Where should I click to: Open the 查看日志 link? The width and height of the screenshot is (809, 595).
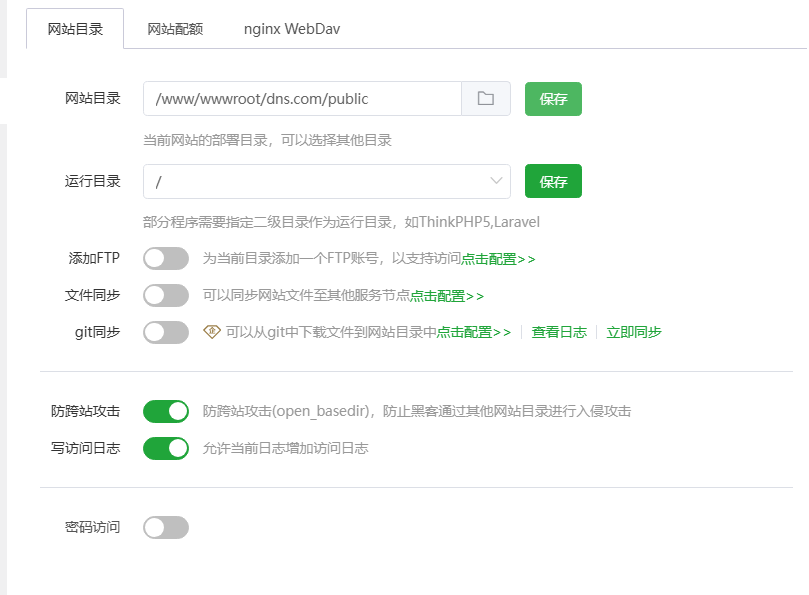tap(559, 332)
